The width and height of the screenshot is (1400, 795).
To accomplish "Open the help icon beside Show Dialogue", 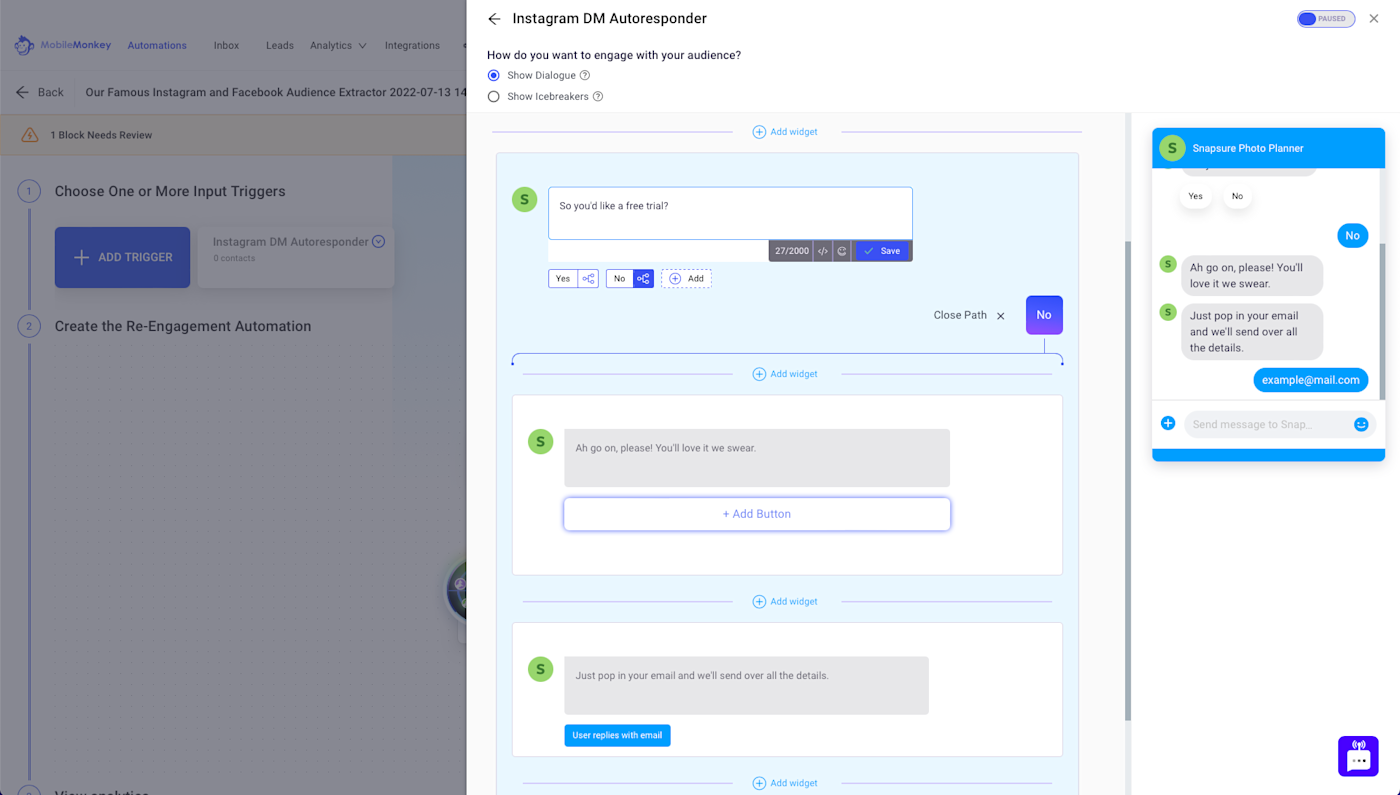I will click(585, 75).
